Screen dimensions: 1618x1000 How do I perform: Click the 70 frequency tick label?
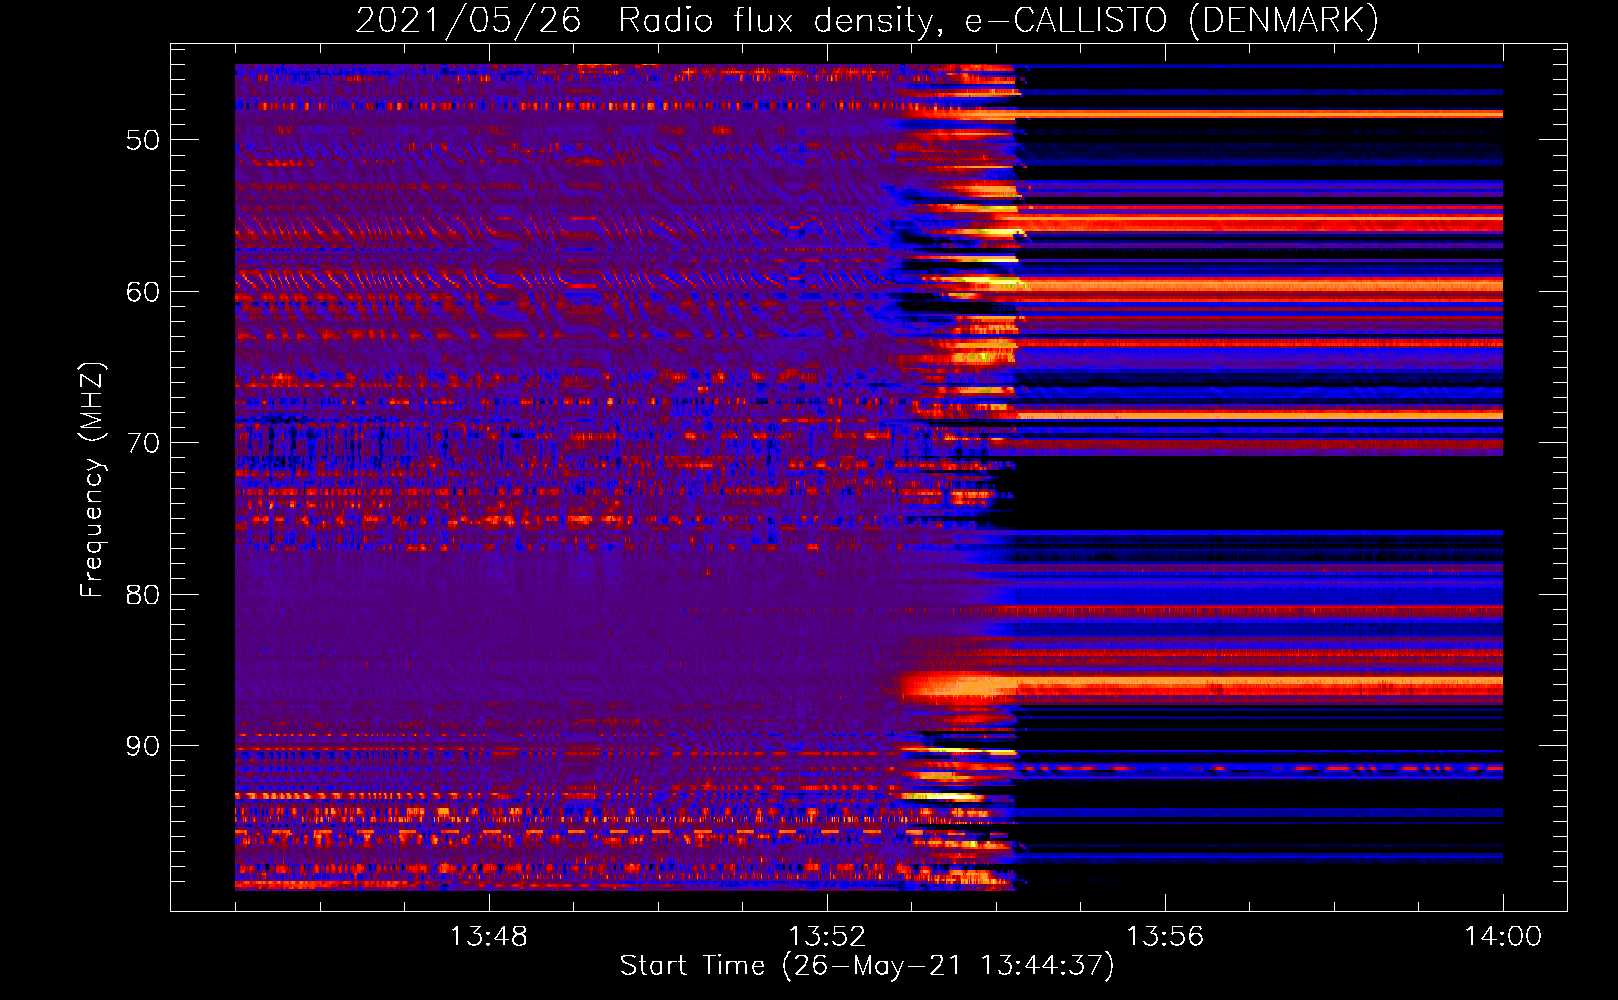pos(142,443)
